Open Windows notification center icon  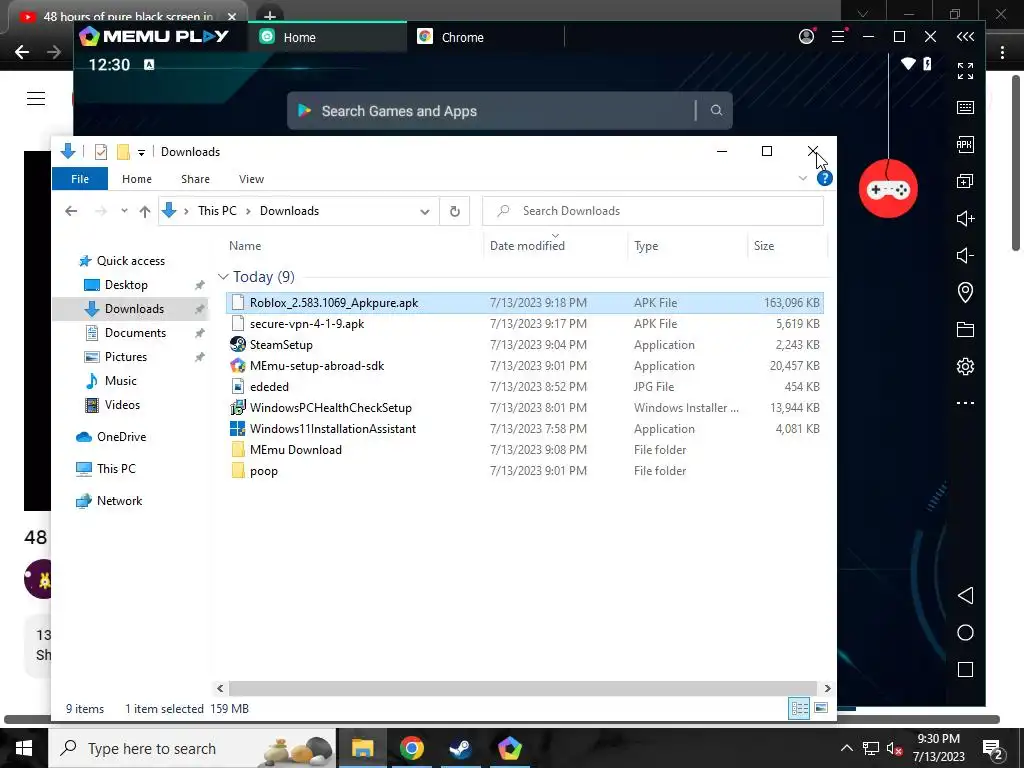coord(992,749)
